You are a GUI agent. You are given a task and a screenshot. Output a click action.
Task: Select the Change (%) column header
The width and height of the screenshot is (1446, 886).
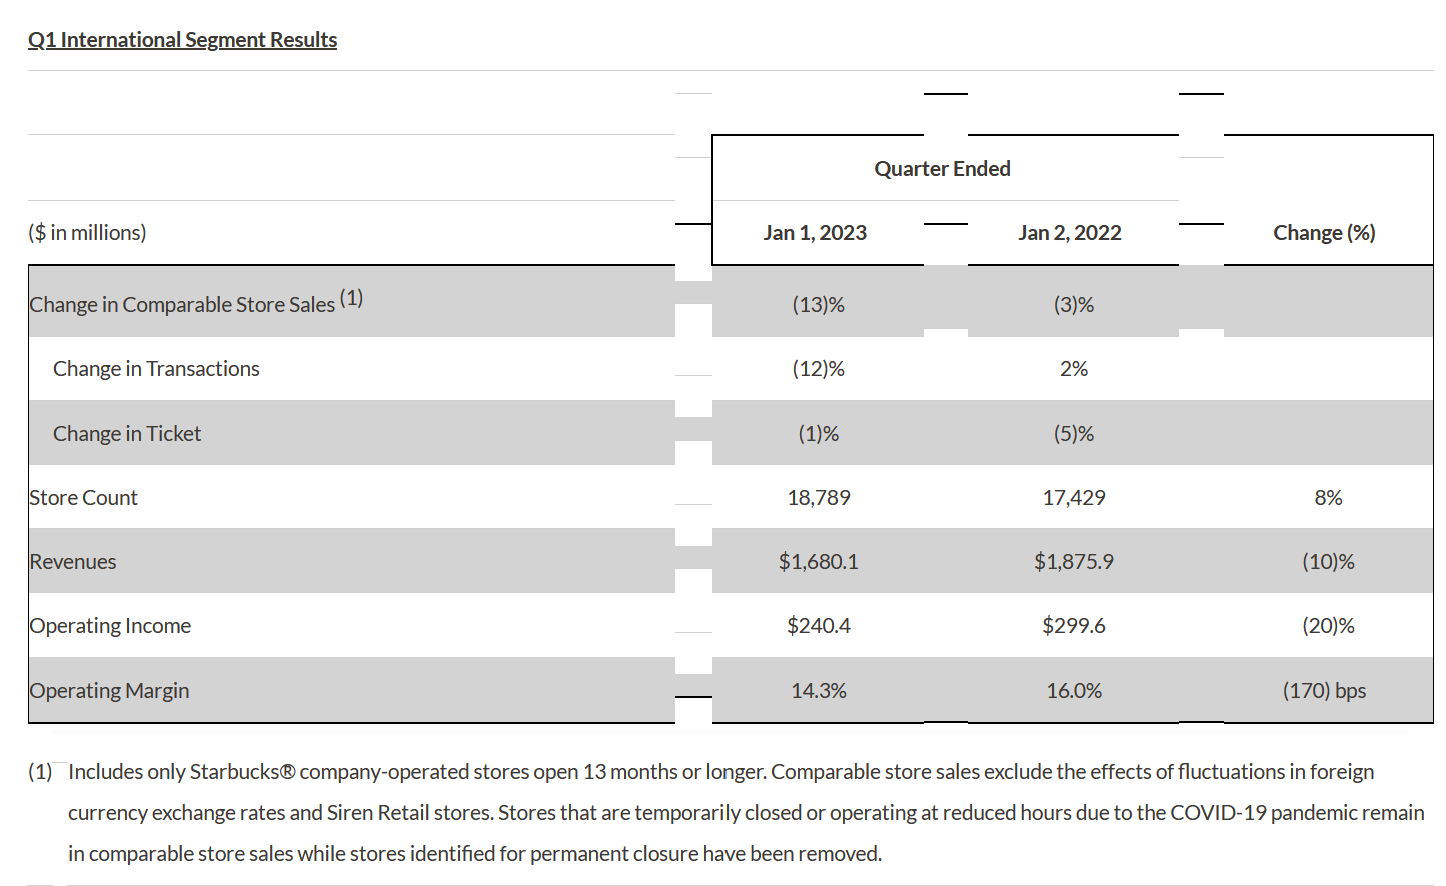tap(1324, 233)
